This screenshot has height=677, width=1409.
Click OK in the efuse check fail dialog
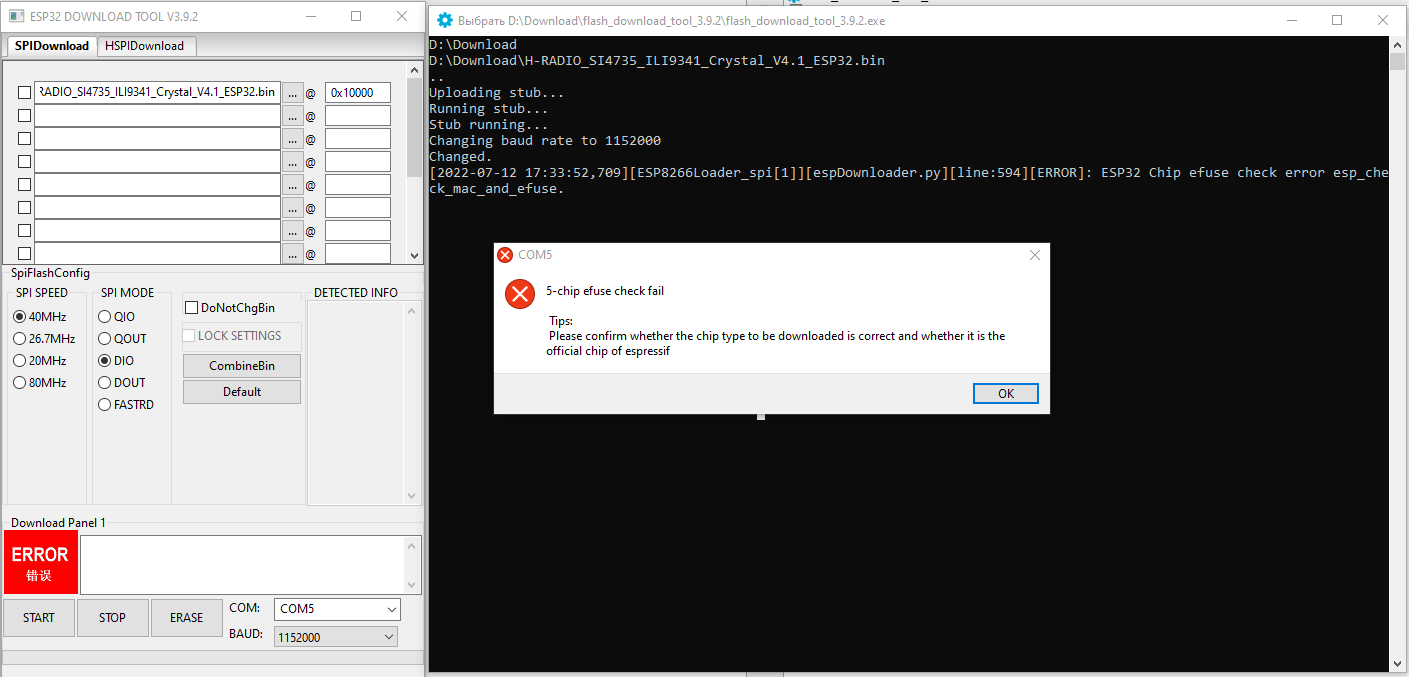tap(1006, 394)
